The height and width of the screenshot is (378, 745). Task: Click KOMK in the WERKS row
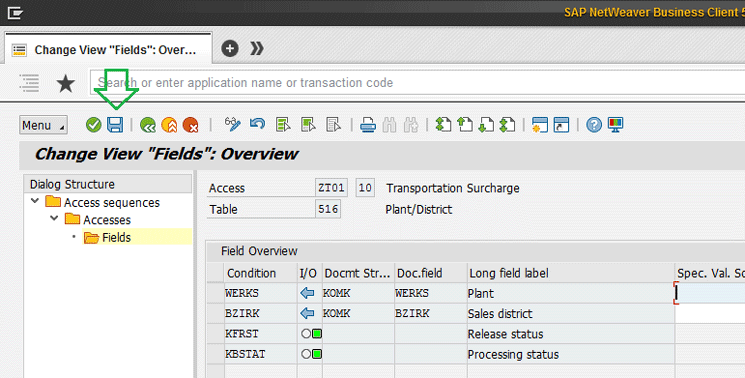(x=358, y=293)
